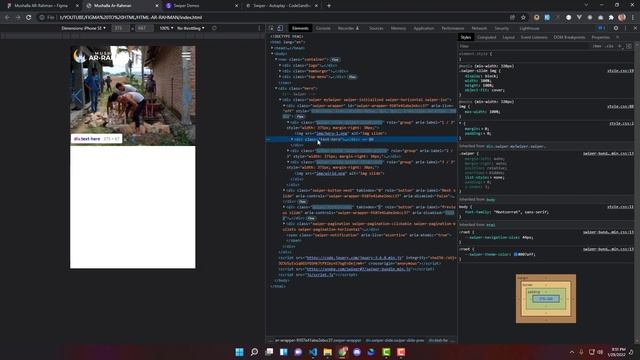
Task: Go forward in browser history
Action: 18,18
